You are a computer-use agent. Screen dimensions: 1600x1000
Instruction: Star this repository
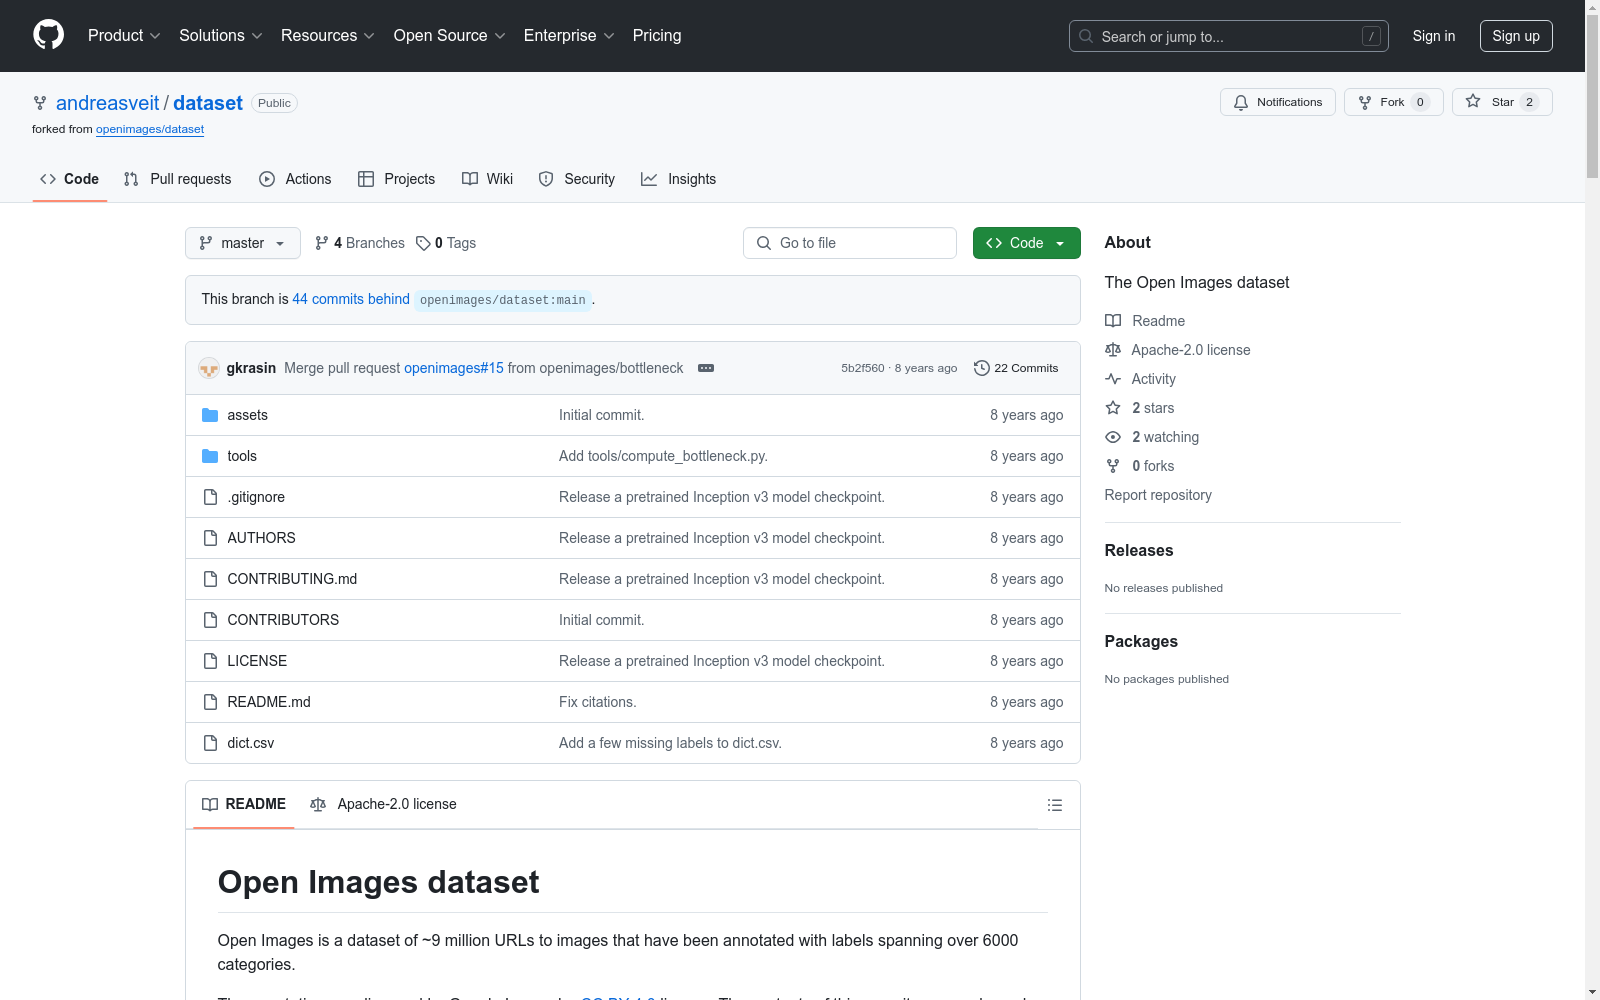(1501, 102)
